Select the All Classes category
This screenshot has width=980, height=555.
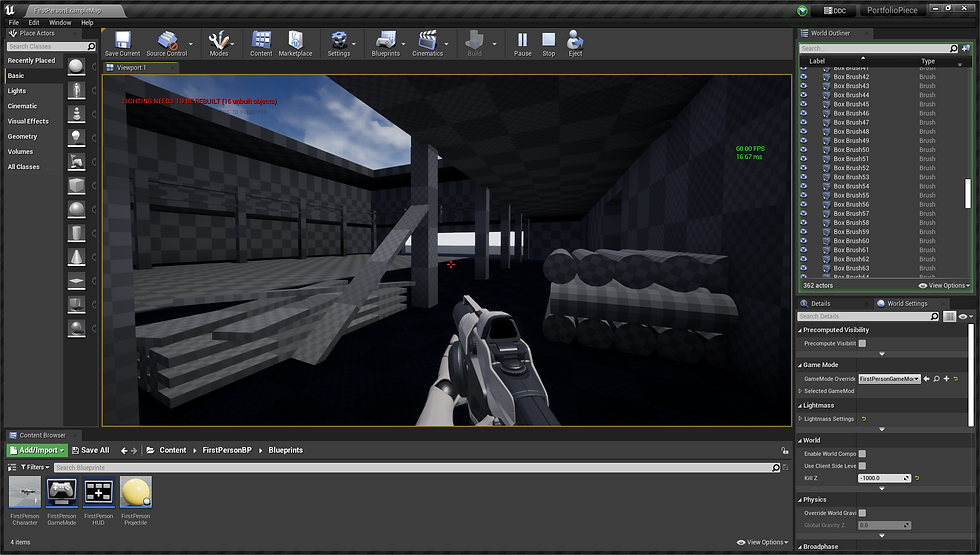click(23, 167)
